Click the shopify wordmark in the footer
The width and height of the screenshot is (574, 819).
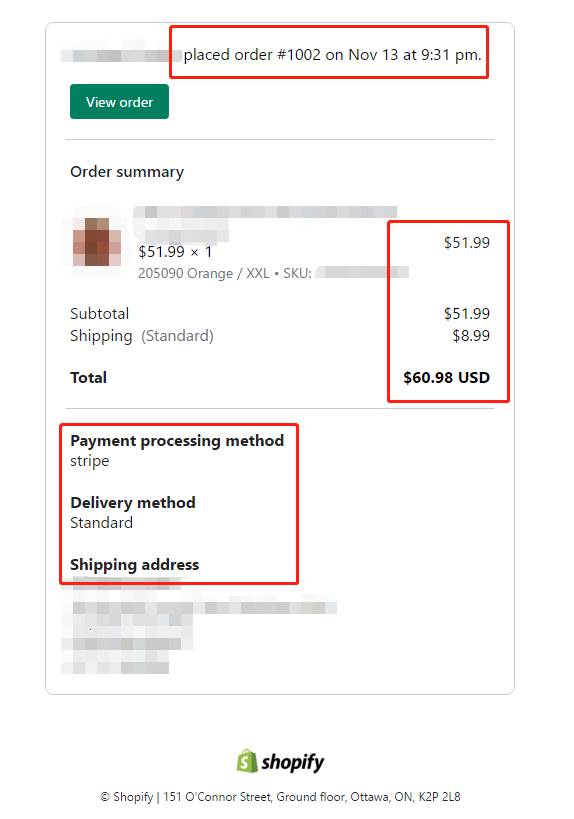tap(292, 763)
